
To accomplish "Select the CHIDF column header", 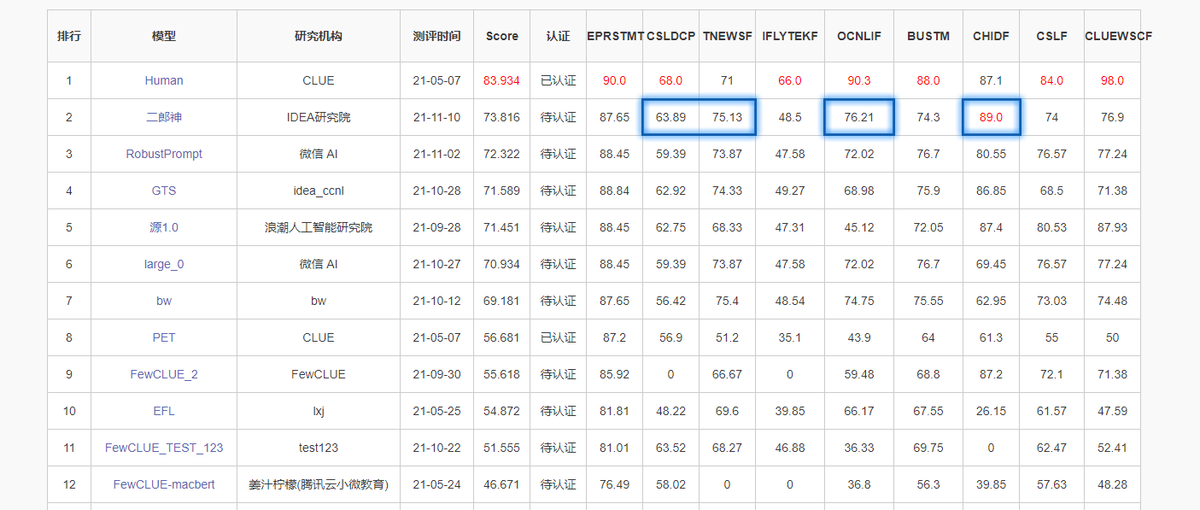I will click(991, 36).
